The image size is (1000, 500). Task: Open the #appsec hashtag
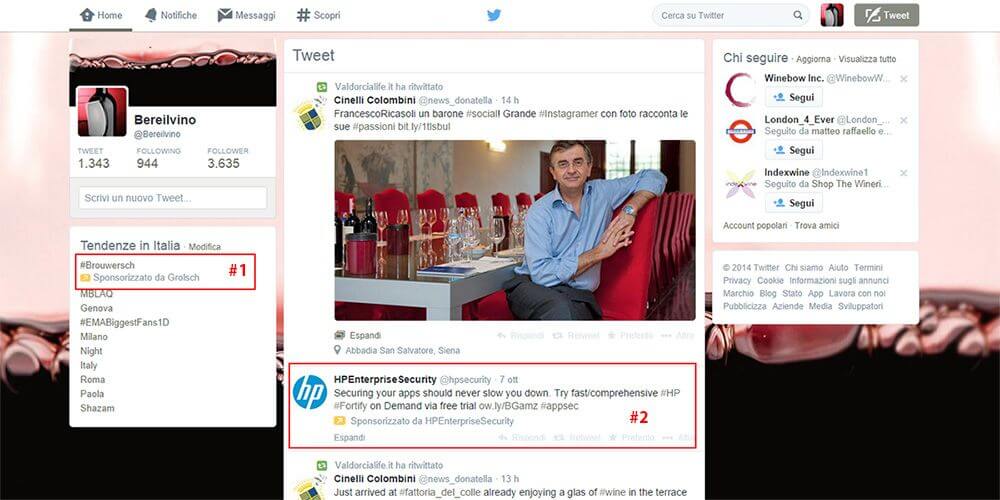point(559,406)
